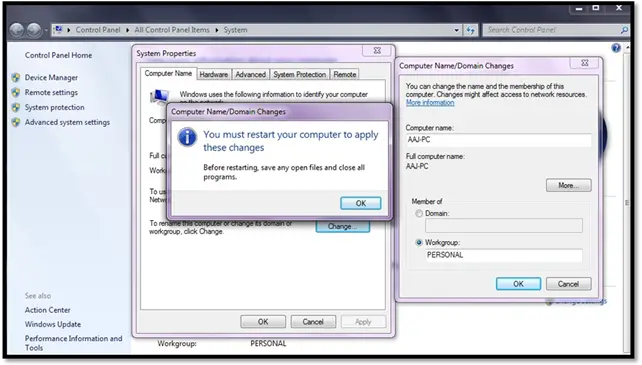Image resolution: width=642 pixels, height=365 pixels.
Task: Click the shield icon next to Device Manager
Action: [16, 77]
